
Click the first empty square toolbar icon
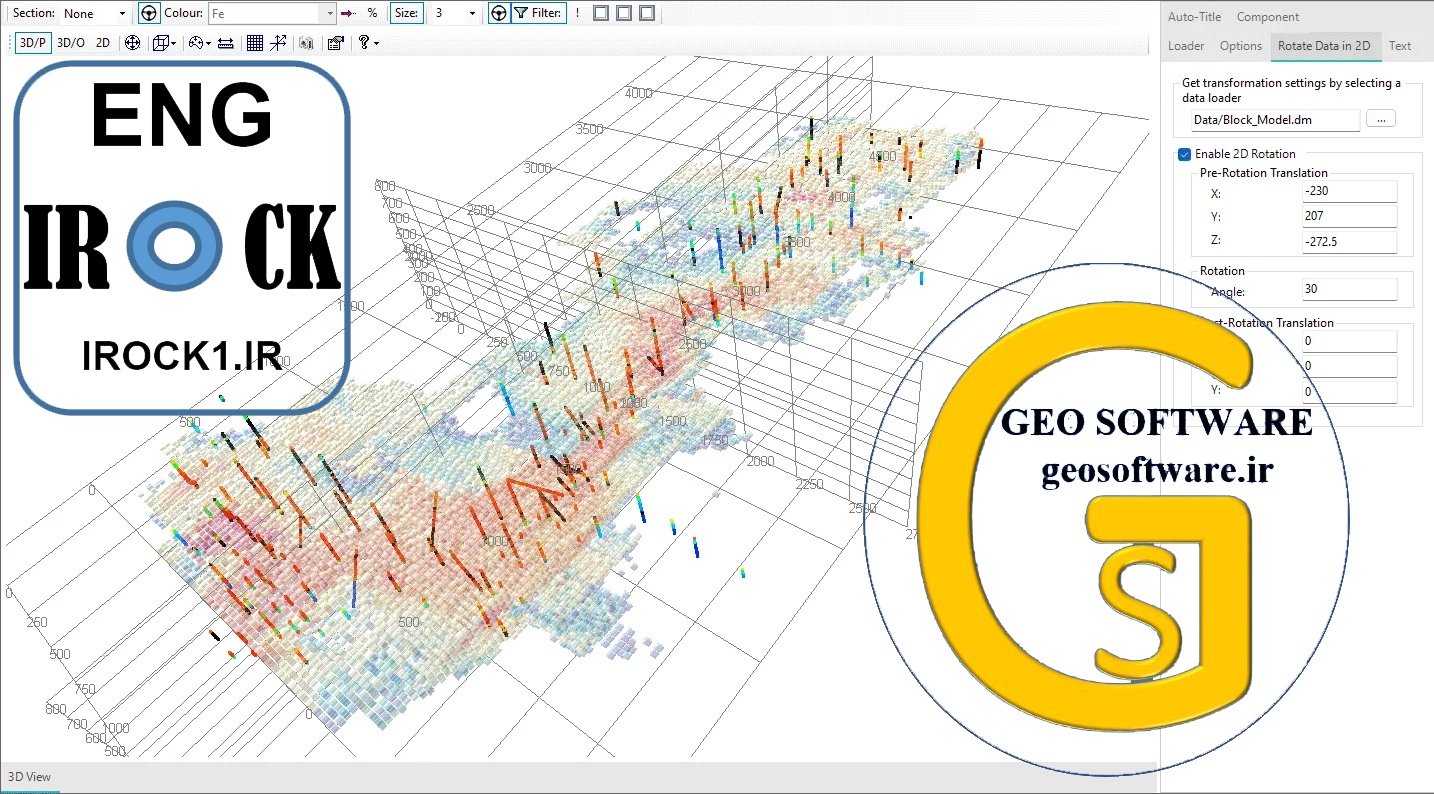point(601,13)
